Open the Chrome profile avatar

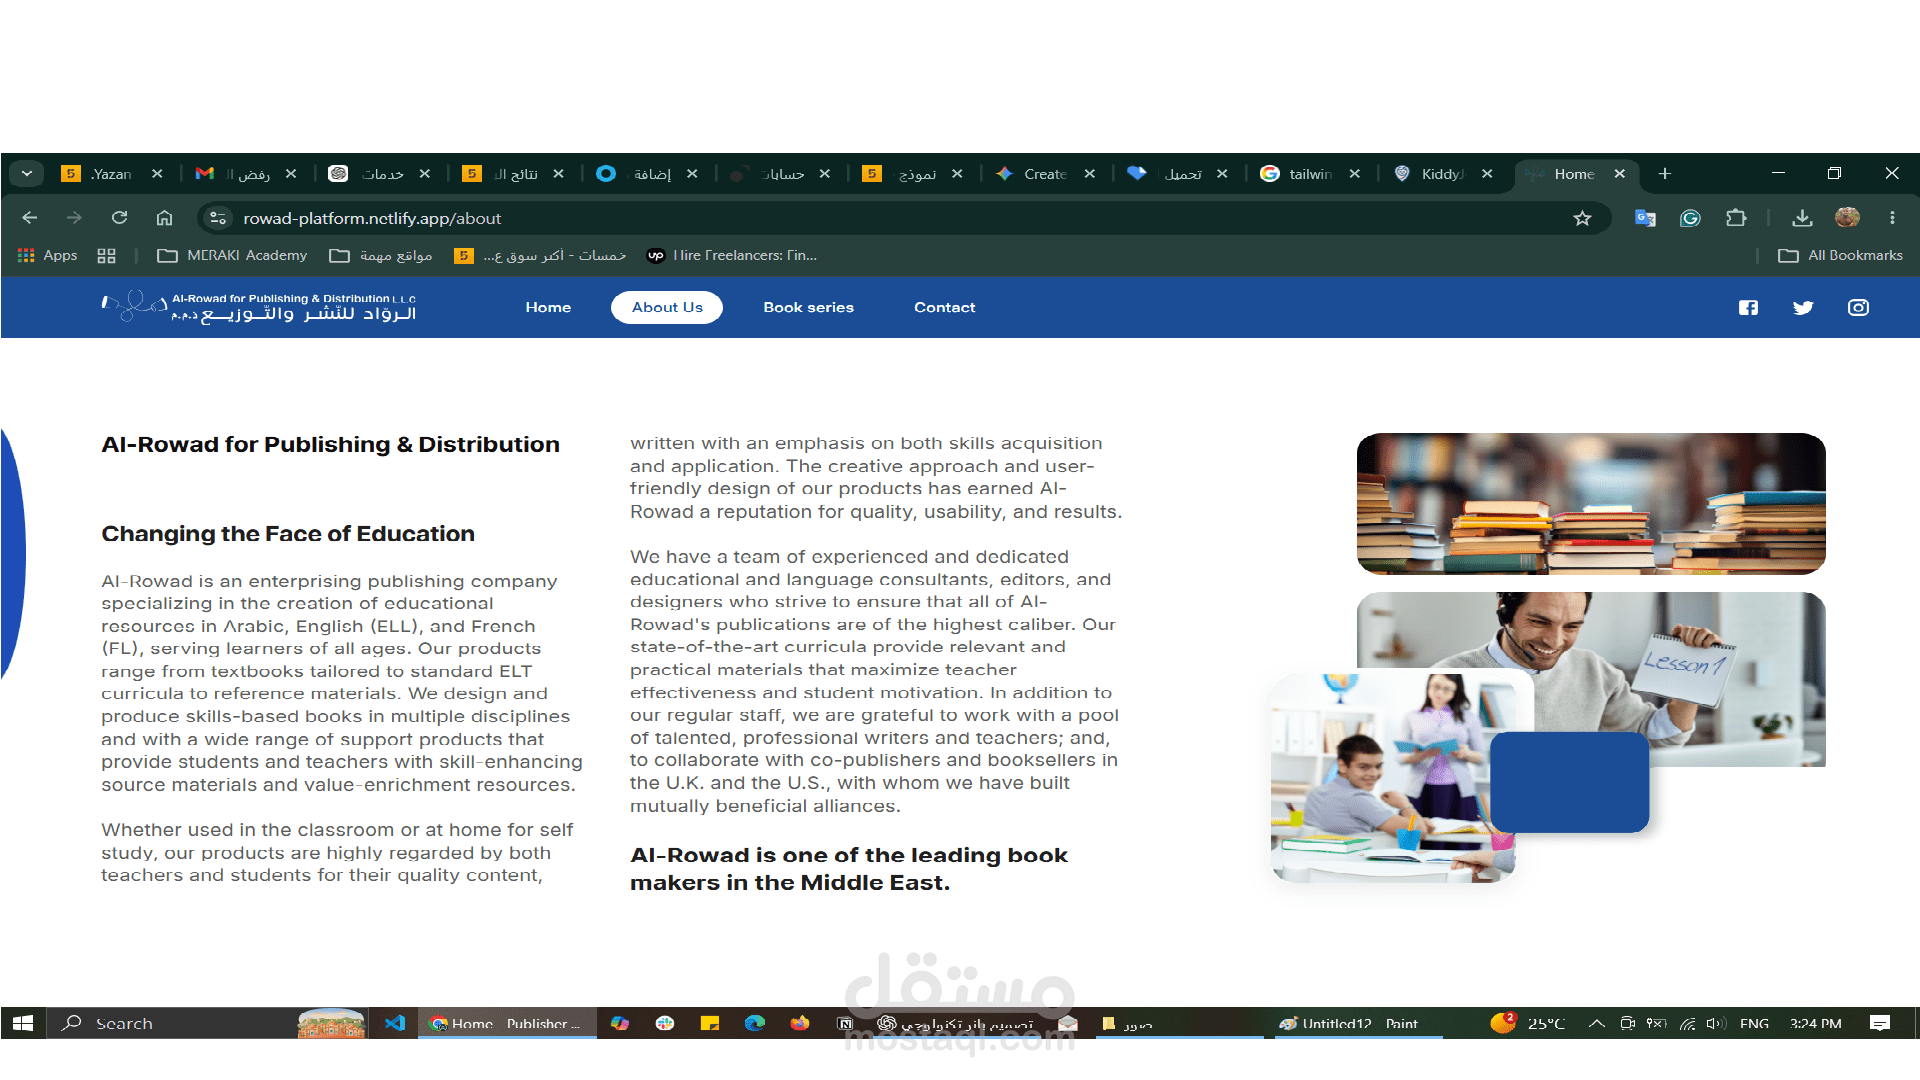[x=1847, y=218]
